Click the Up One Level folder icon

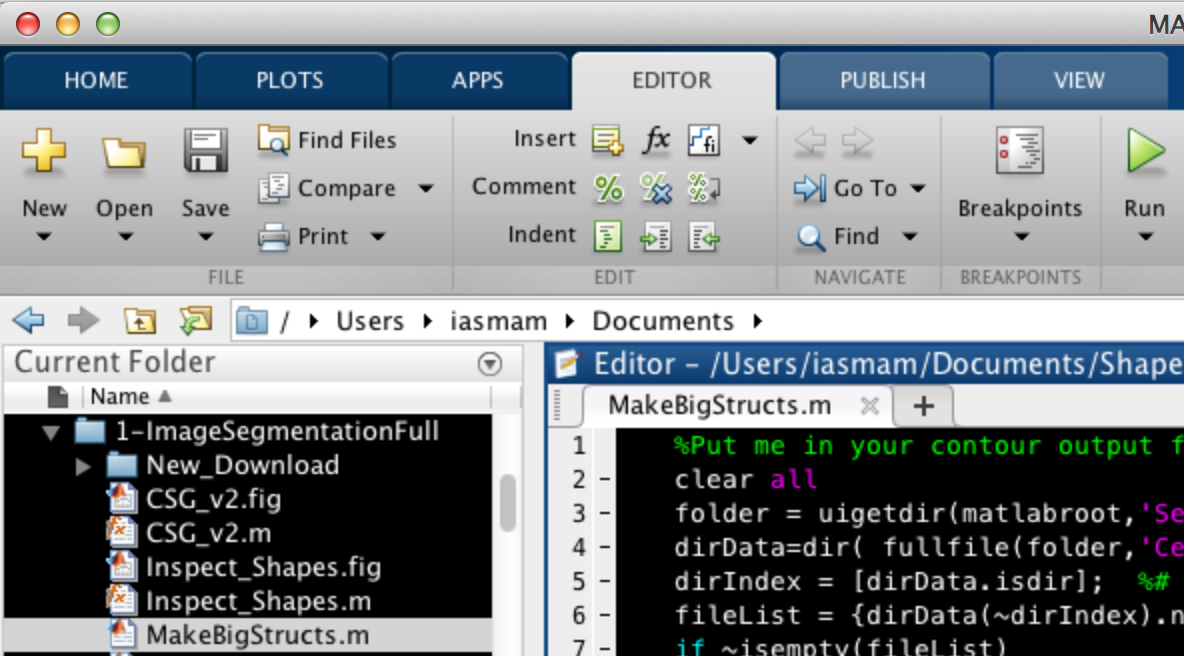coord(140,321)
